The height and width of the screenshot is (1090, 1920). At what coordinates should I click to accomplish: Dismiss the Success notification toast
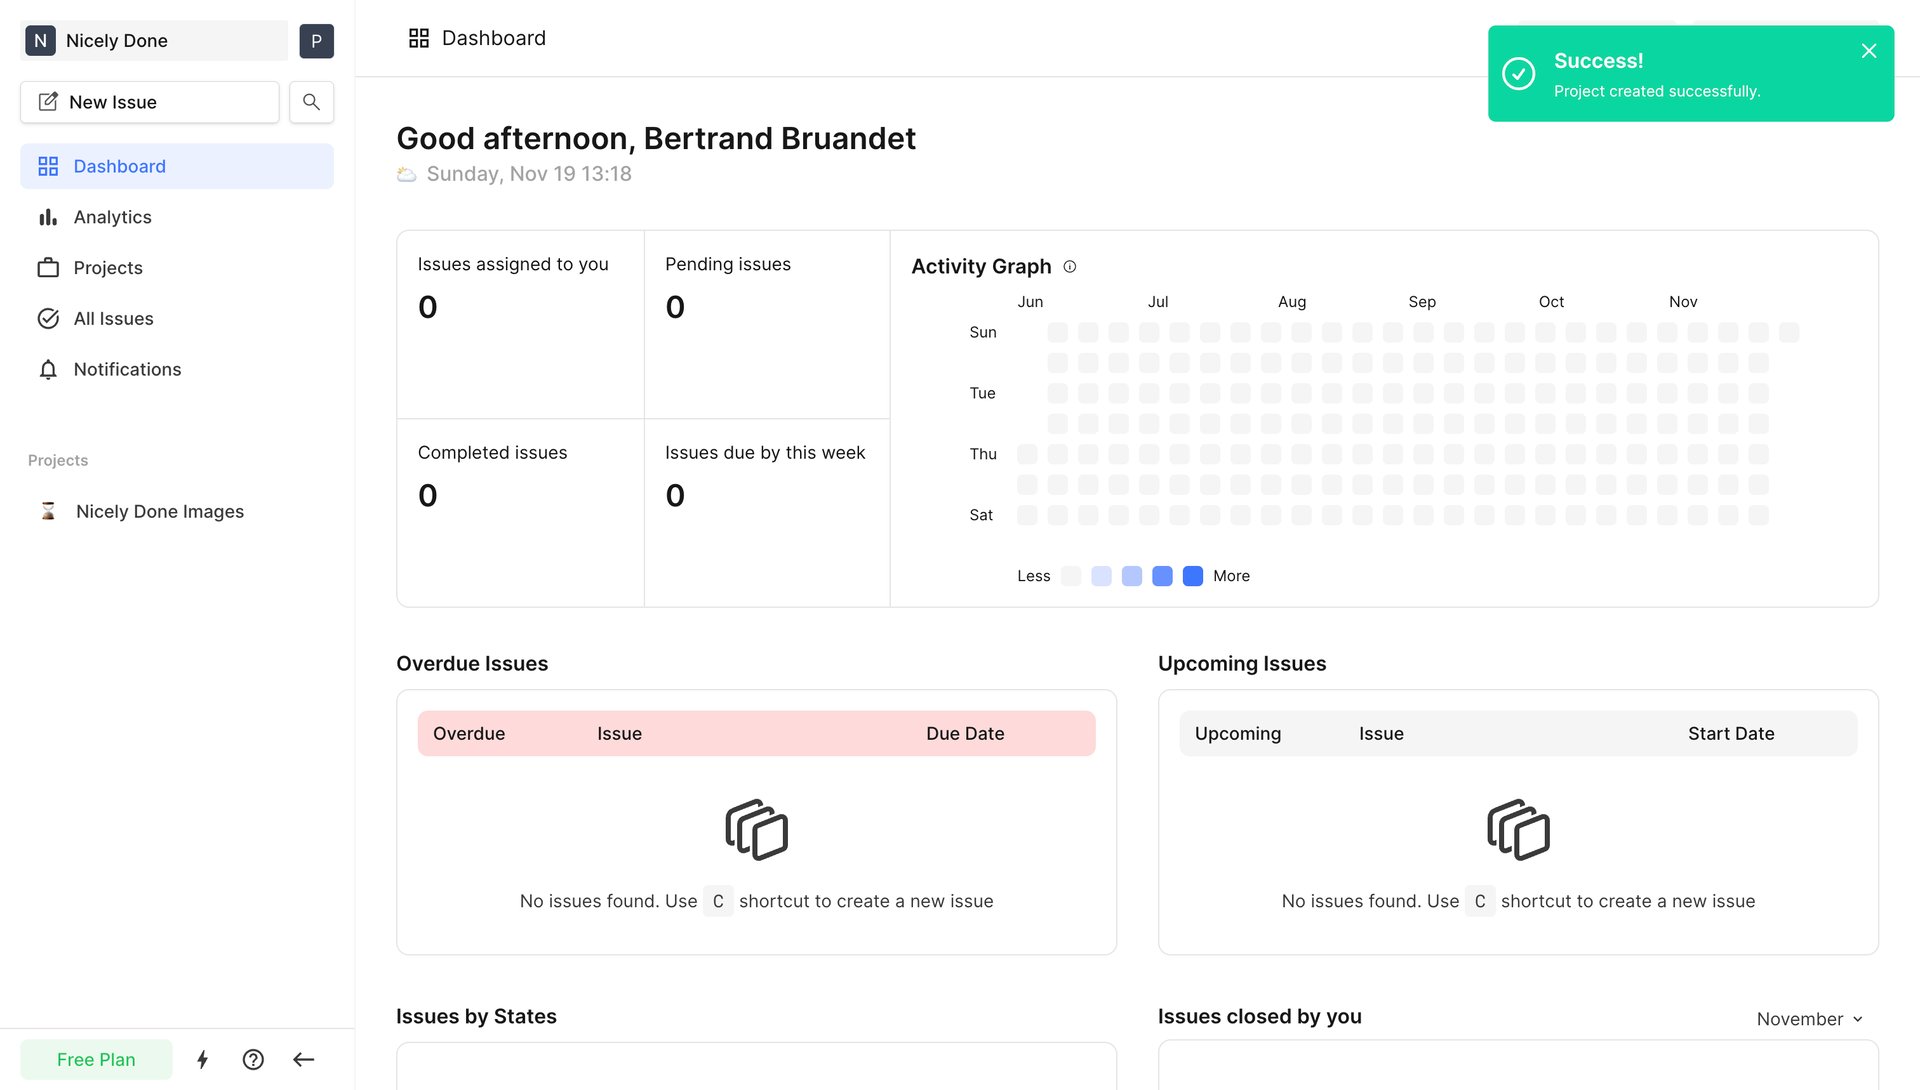[1868, 50]
